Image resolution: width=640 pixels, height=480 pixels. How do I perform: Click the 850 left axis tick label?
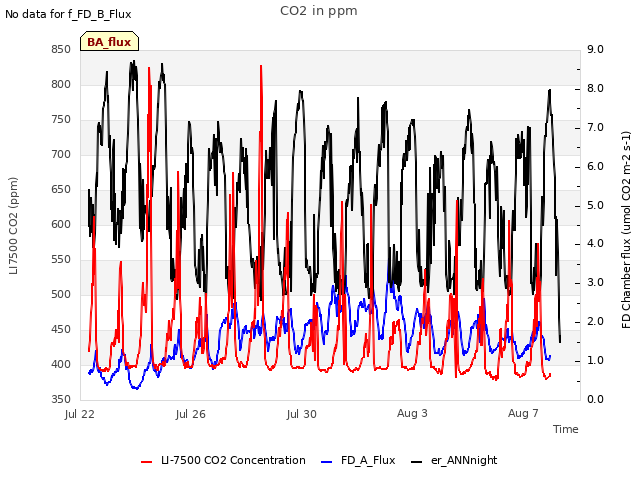61,50
